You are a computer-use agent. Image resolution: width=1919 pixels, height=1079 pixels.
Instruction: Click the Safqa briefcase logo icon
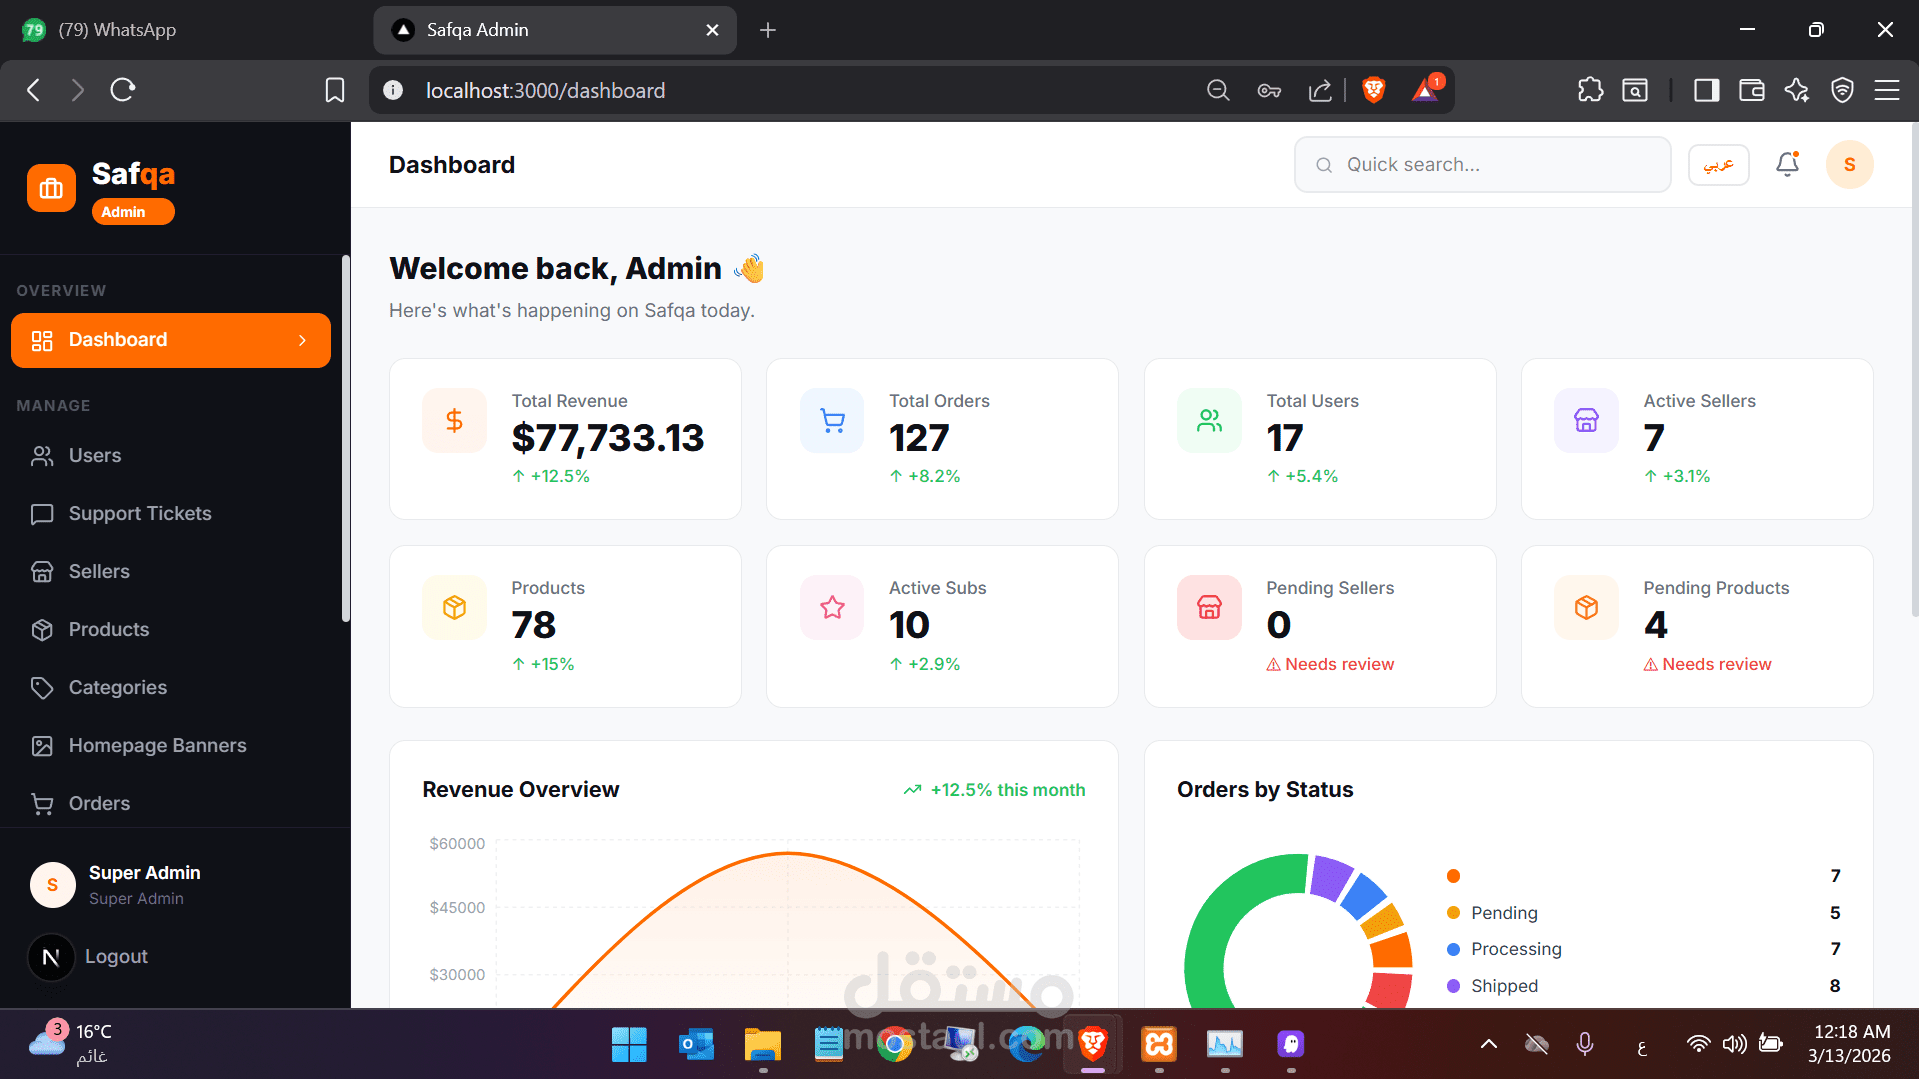51,188
